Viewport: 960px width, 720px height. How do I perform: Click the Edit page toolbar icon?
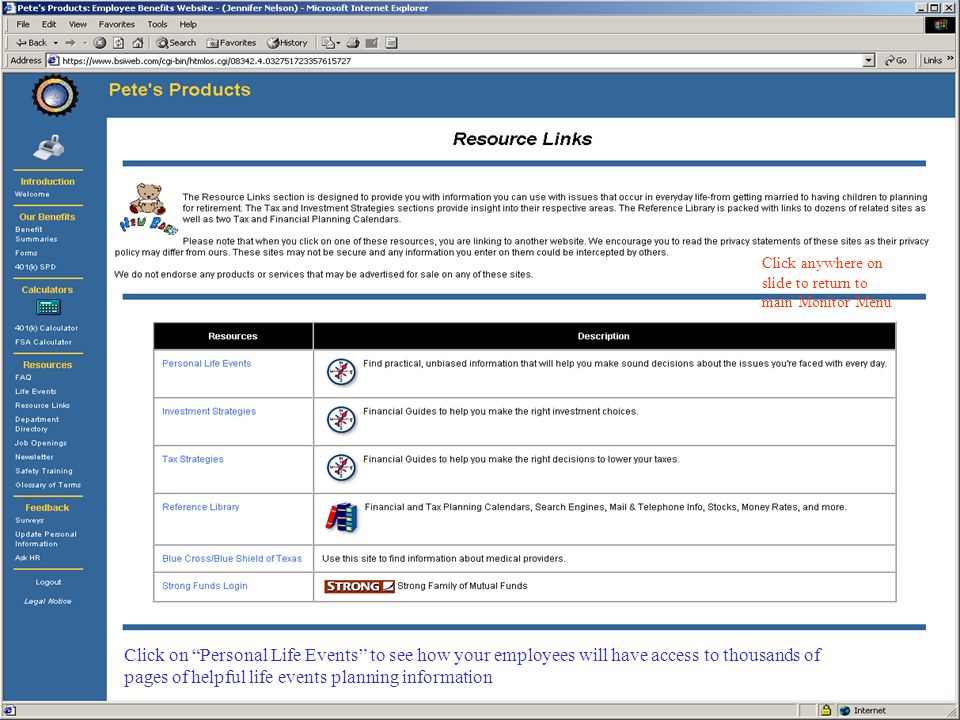coord(372,43)
